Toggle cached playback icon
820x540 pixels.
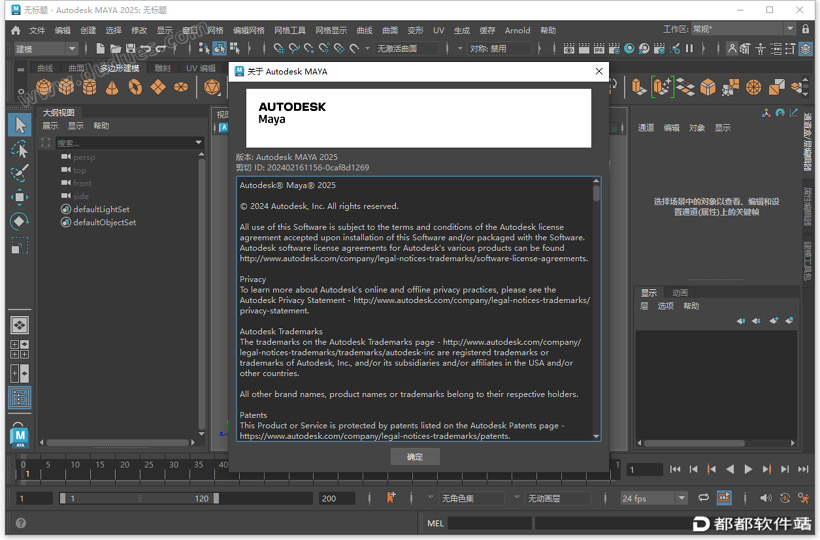[724, 498]
